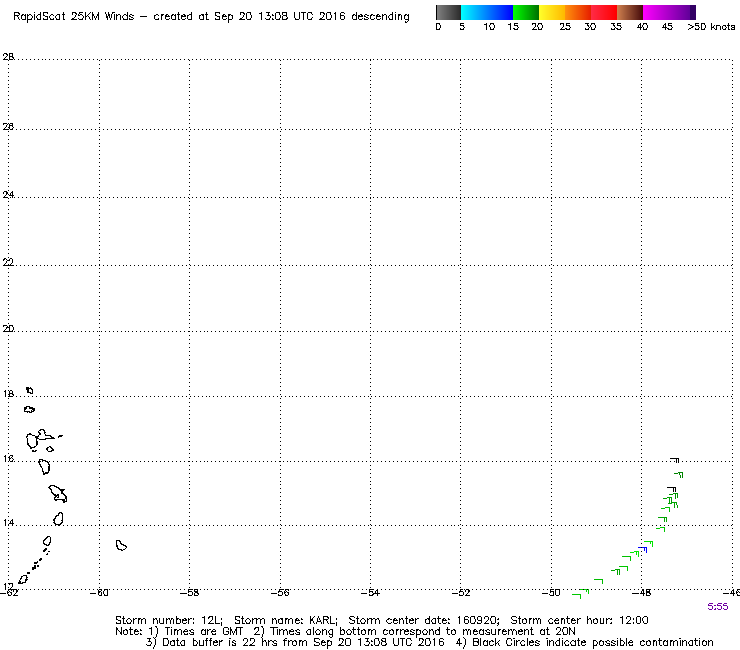The height and width of the screenshot is (650, 740).
Task: Click the legend label '35'
Action: tap(616, 27)
